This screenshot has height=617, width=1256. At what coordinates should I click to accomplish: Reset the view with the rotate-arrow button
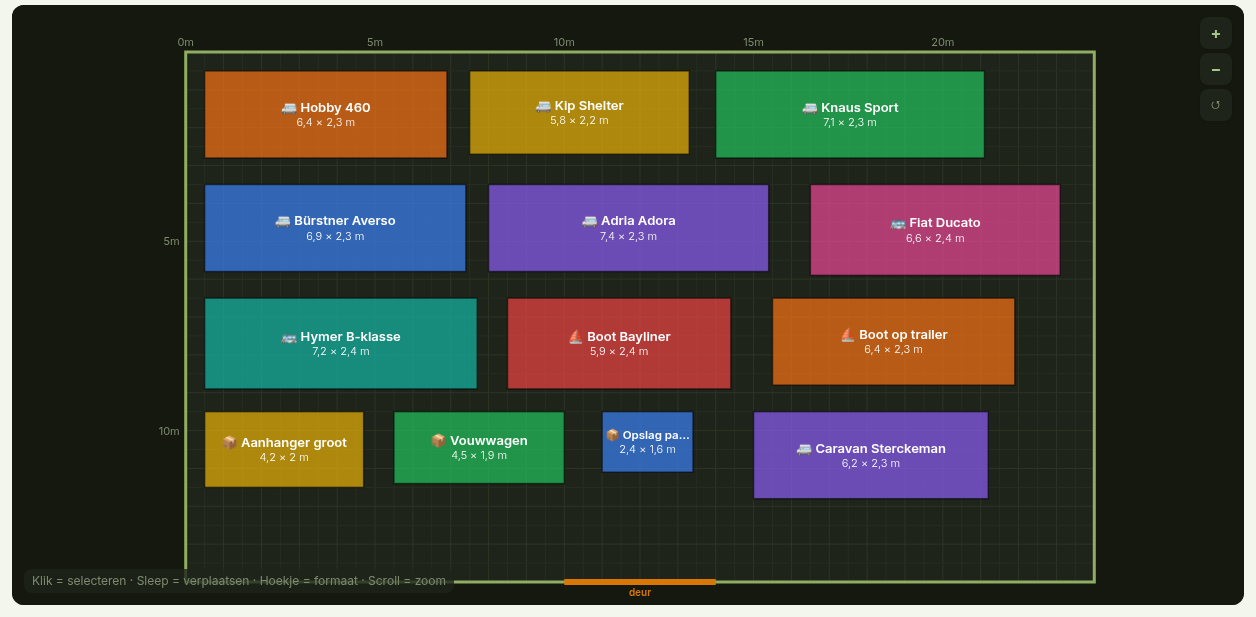point(1216,105)
